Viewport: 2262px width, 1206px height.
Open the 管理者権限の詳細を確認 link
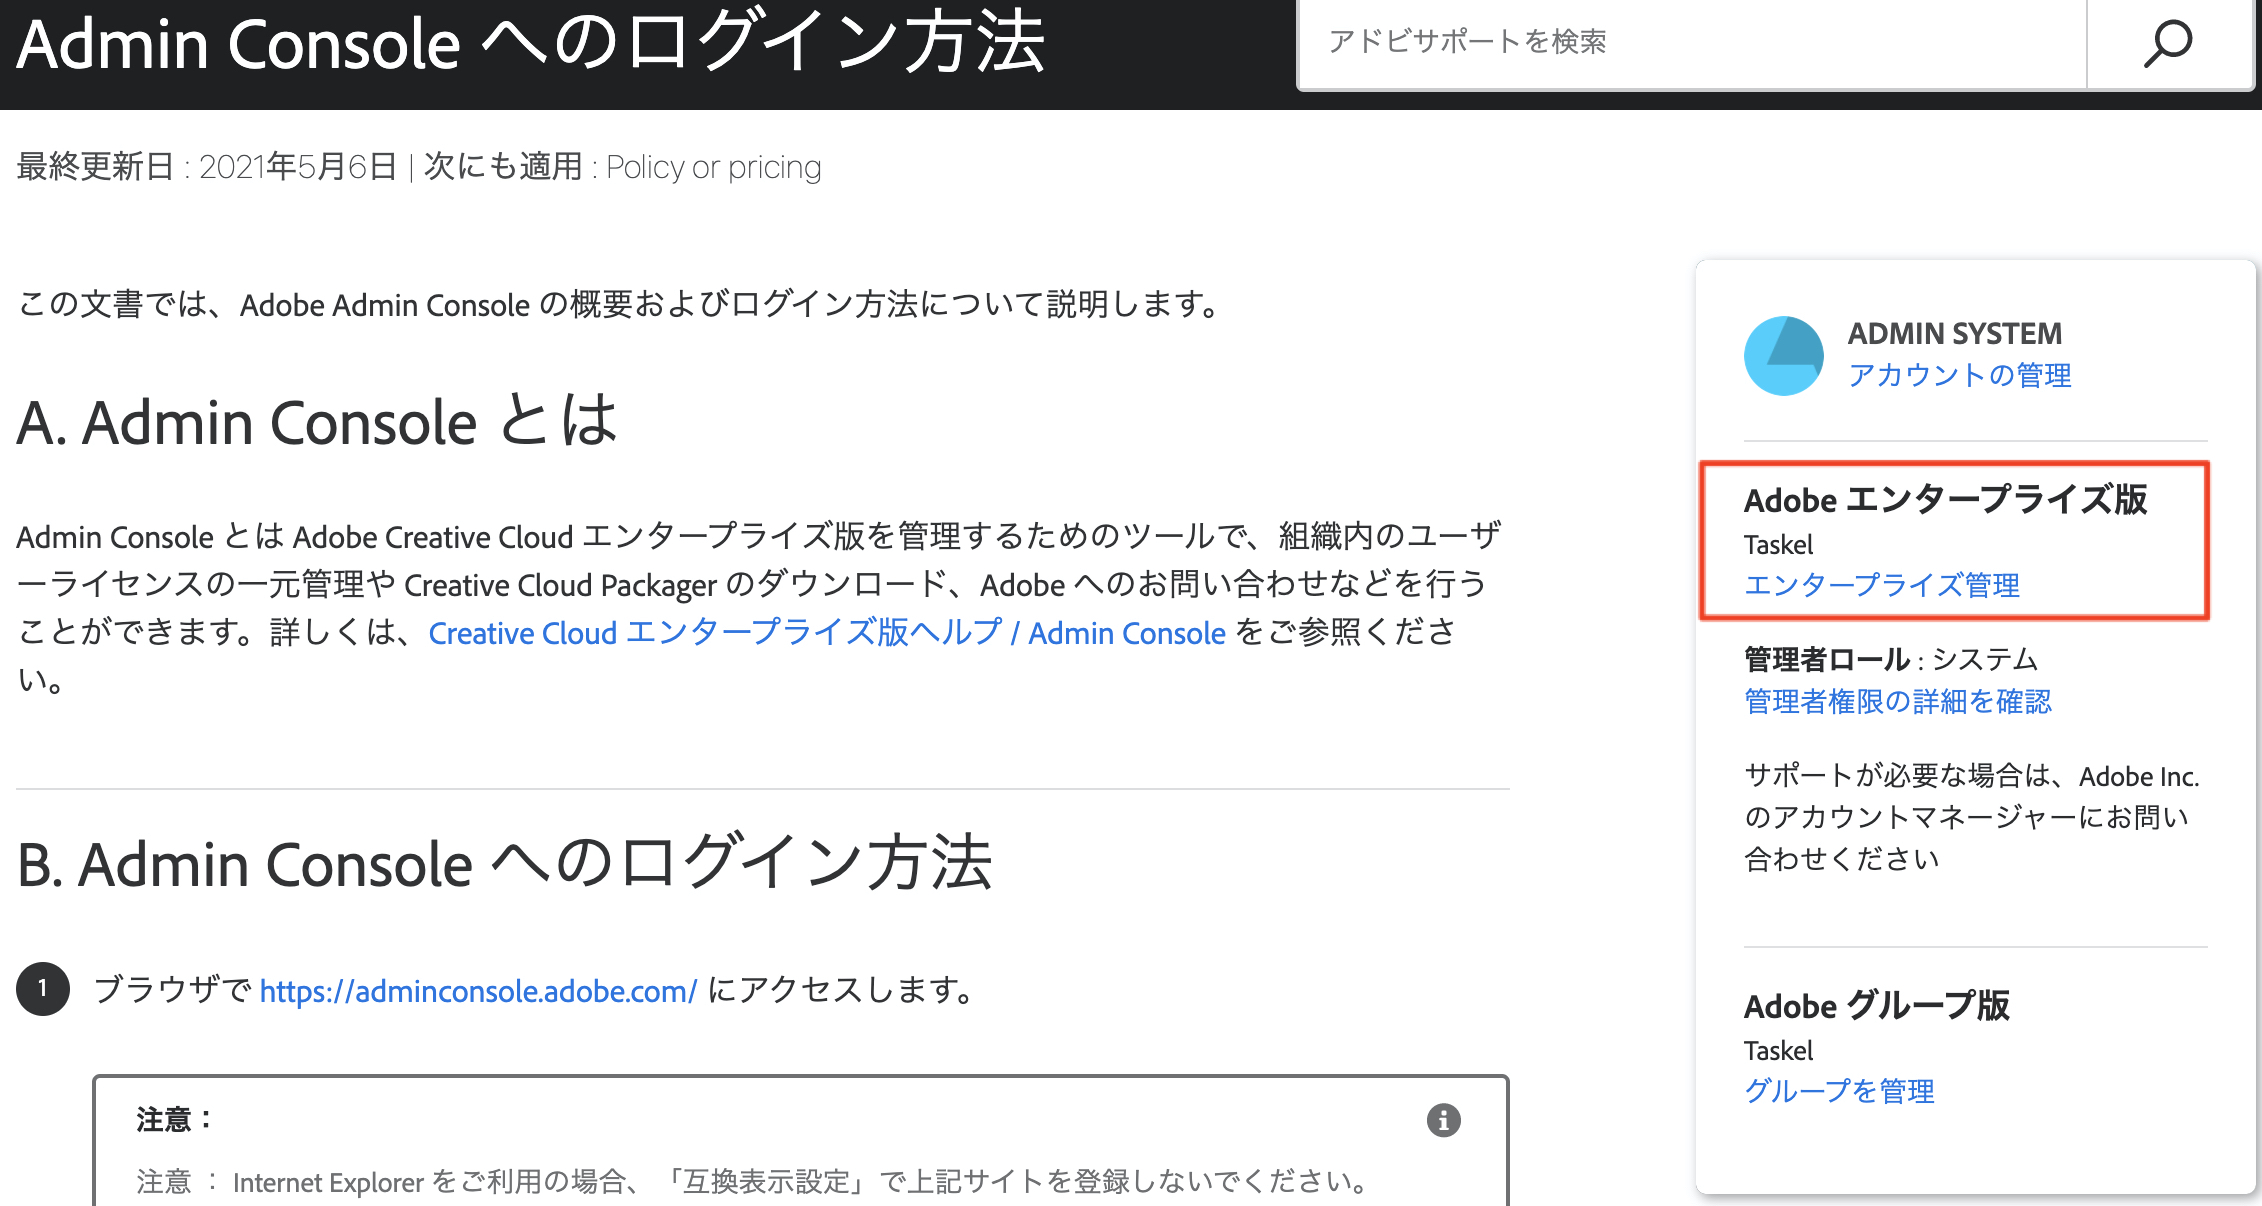pos(1897,701)
